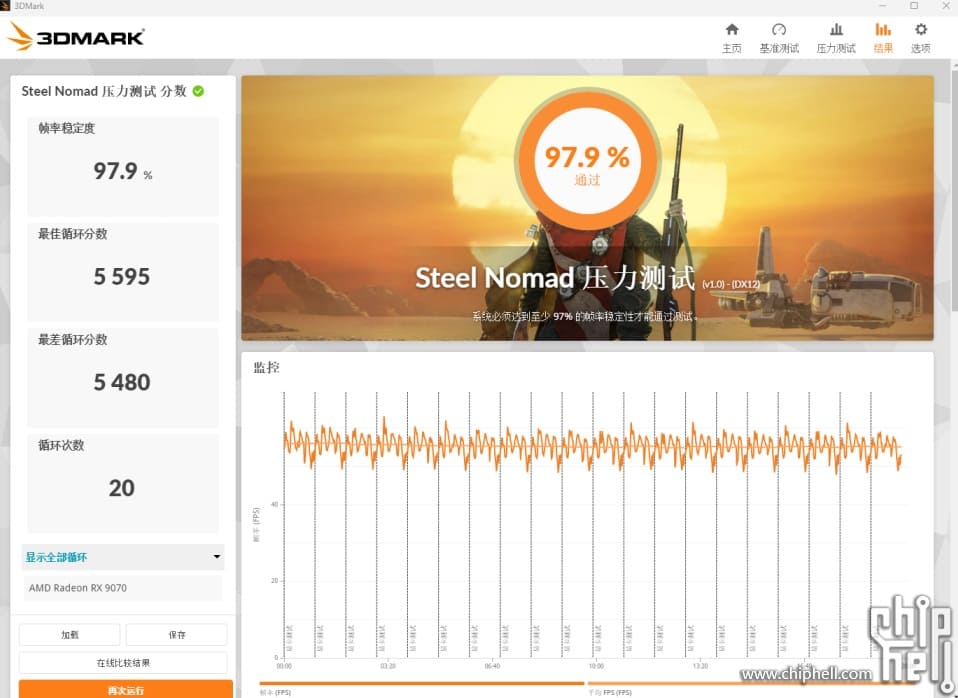Image resolution: width=958 pixels, height=698 pixels.
Task: Click the small 3DMark title bar icon
Action: tap(5, 6)
